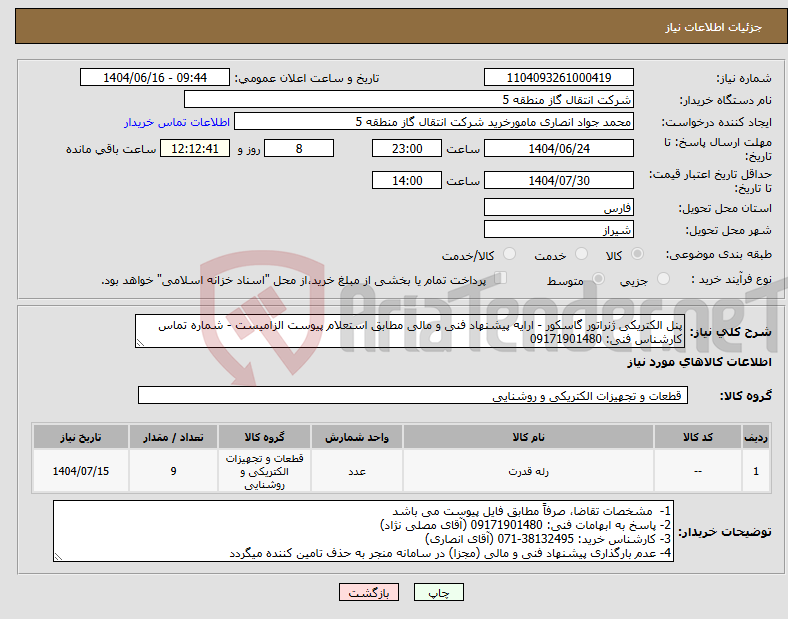Select the متوسط purchase type radio
Image resolution: width=788 pixels, height=619 pixels.
click(598, 278)
